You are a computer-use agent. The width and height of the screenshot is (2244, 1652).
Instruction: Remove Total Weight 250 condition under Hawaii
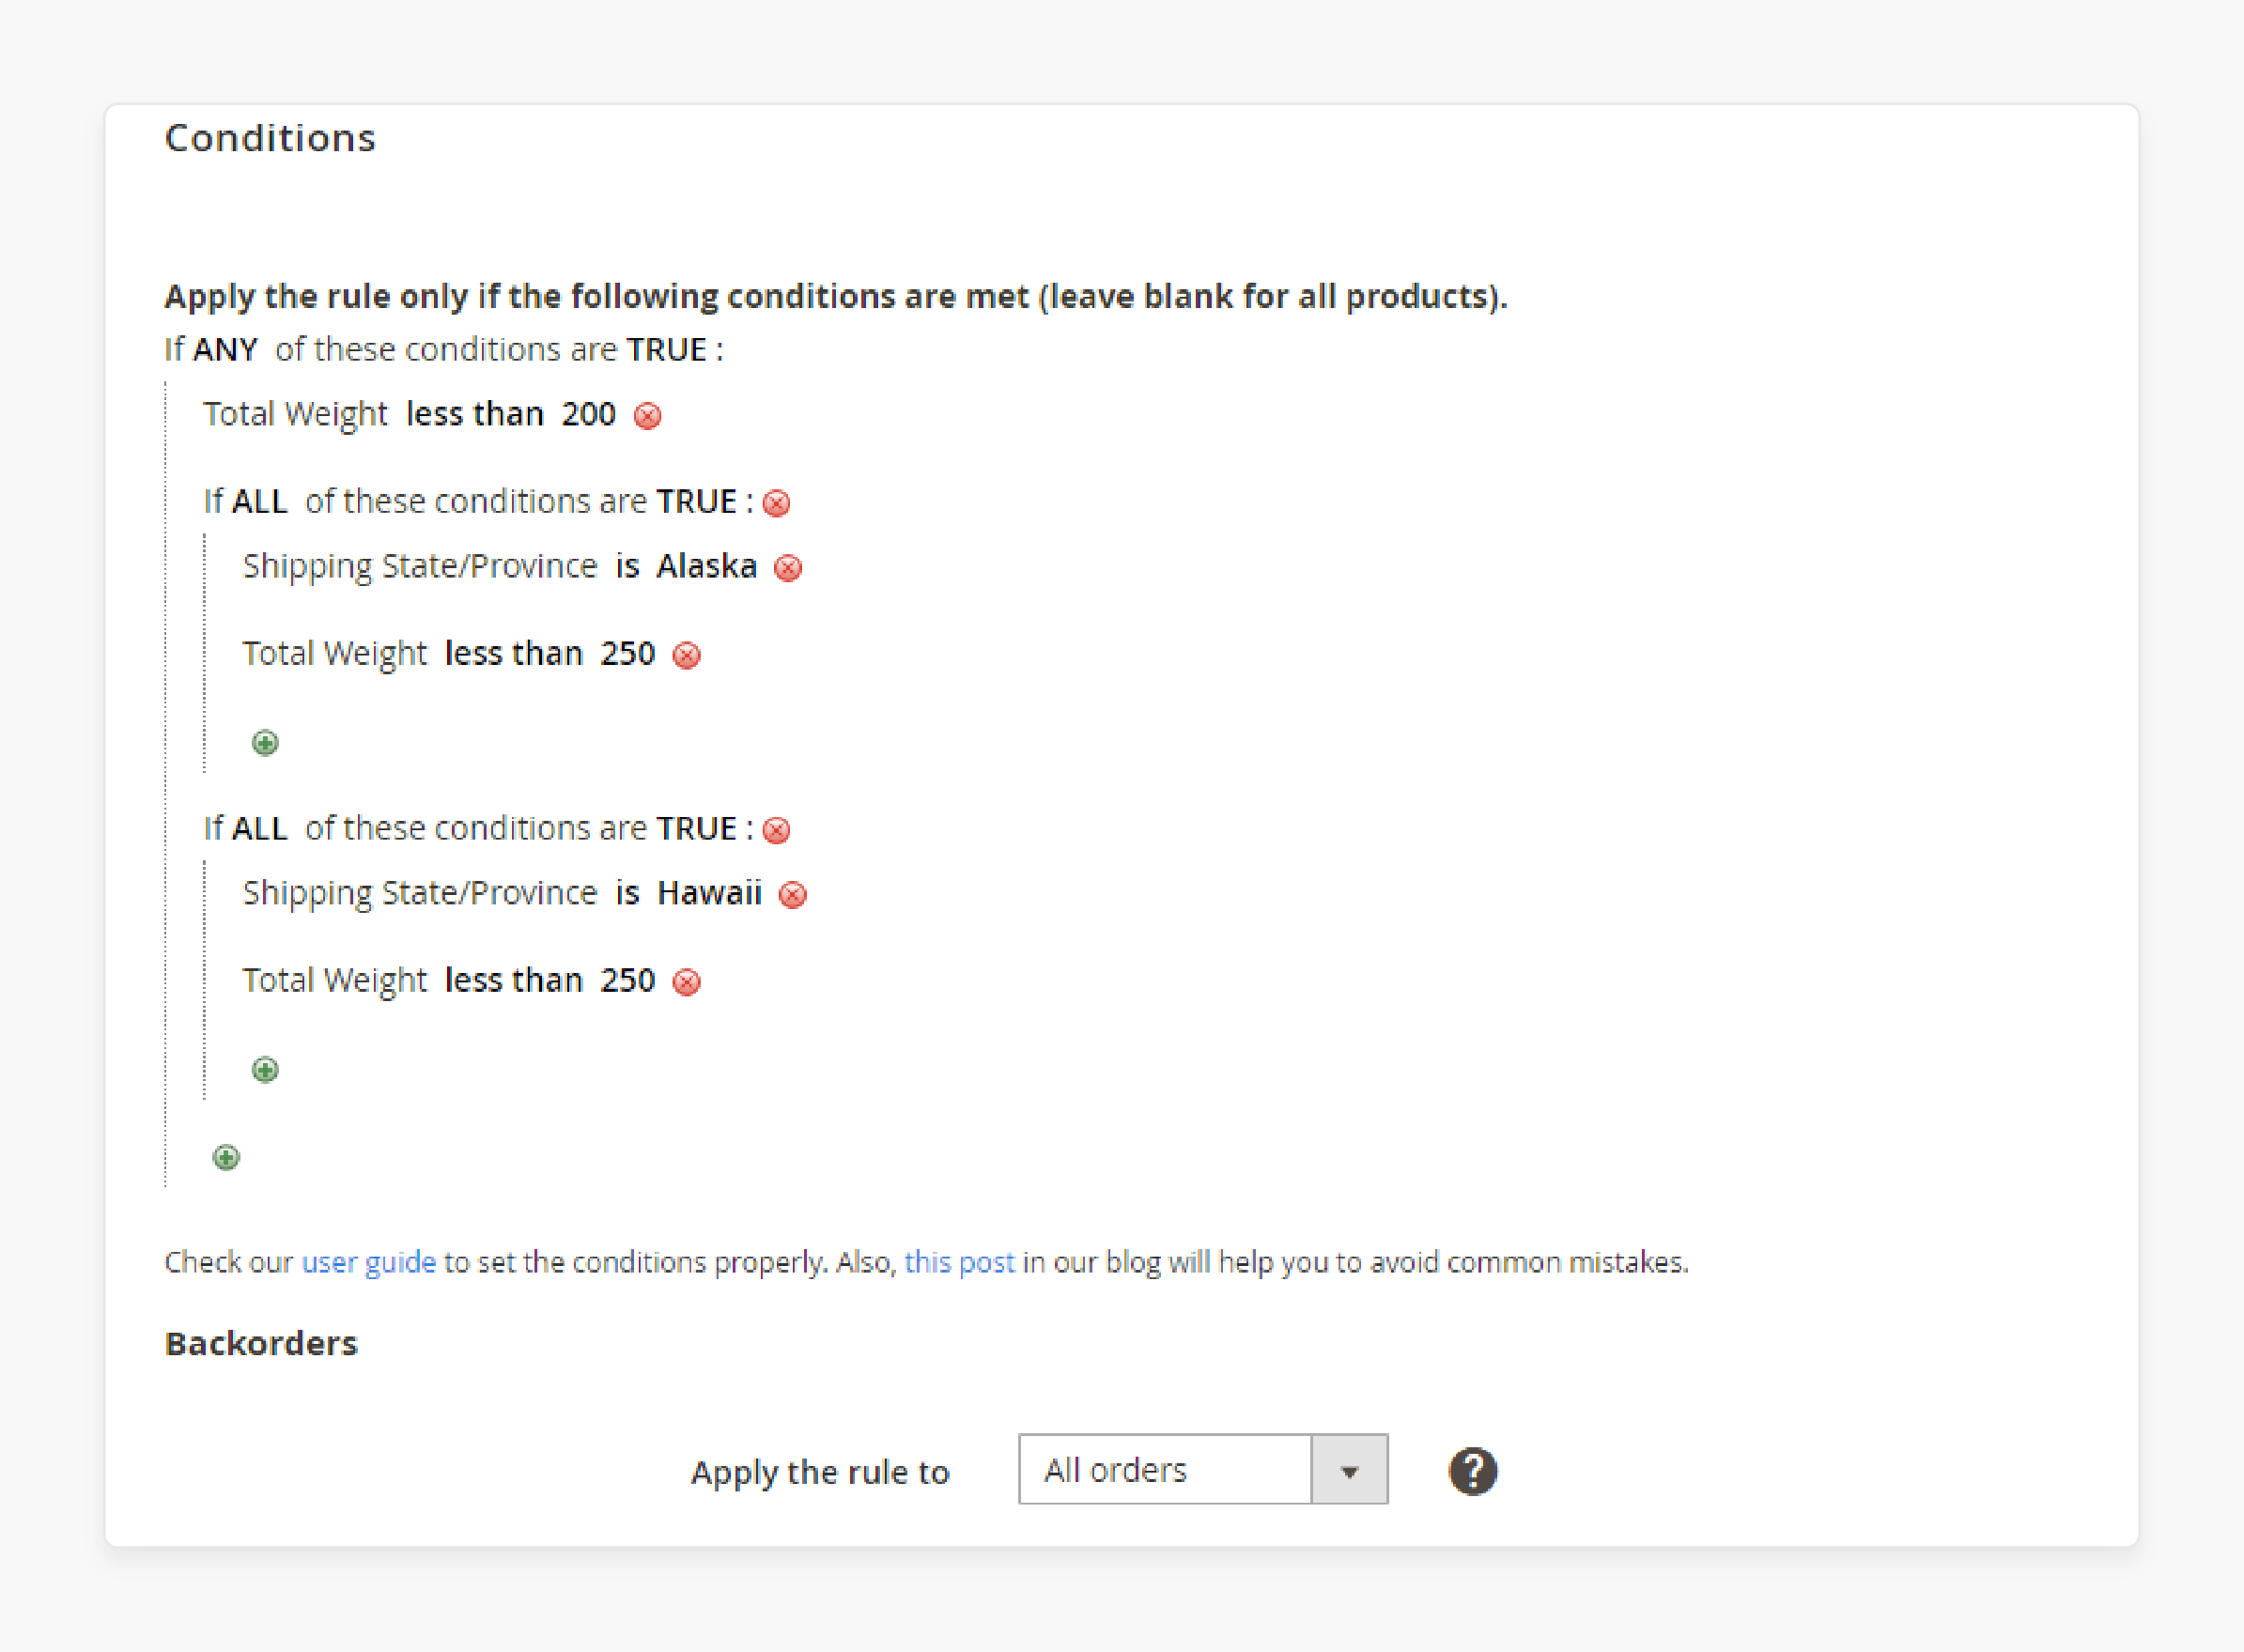coord(686,982)
